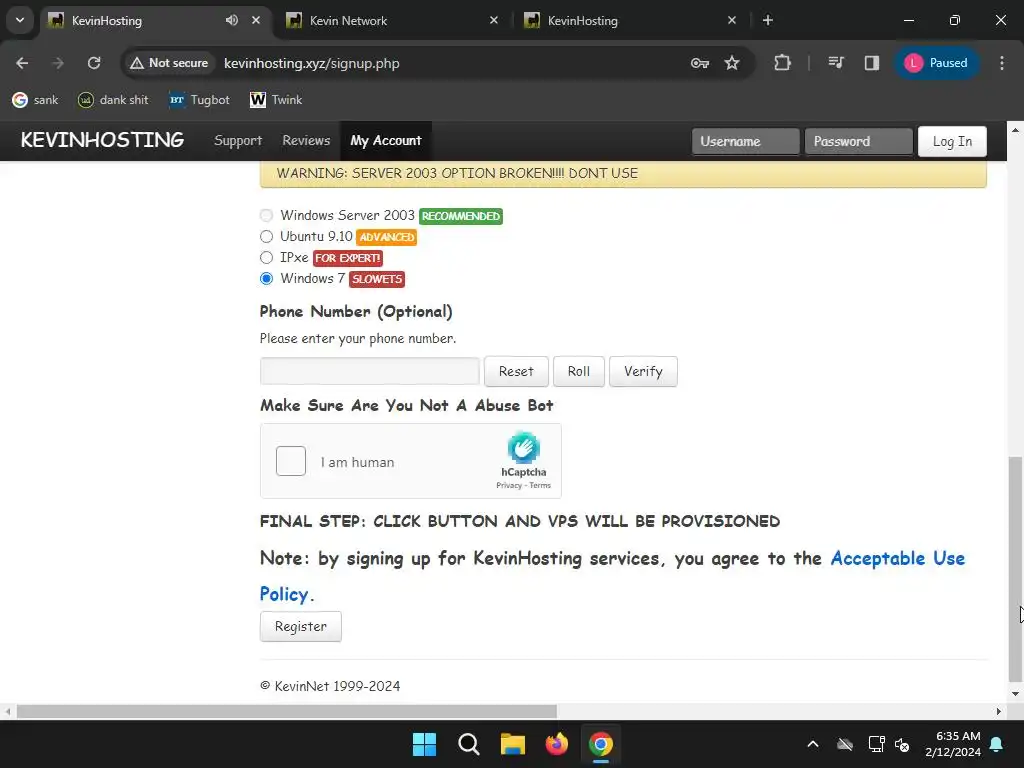Toggle the browser side panel icon
Viewport: 1024px width, 768px height.
point(872,63)
